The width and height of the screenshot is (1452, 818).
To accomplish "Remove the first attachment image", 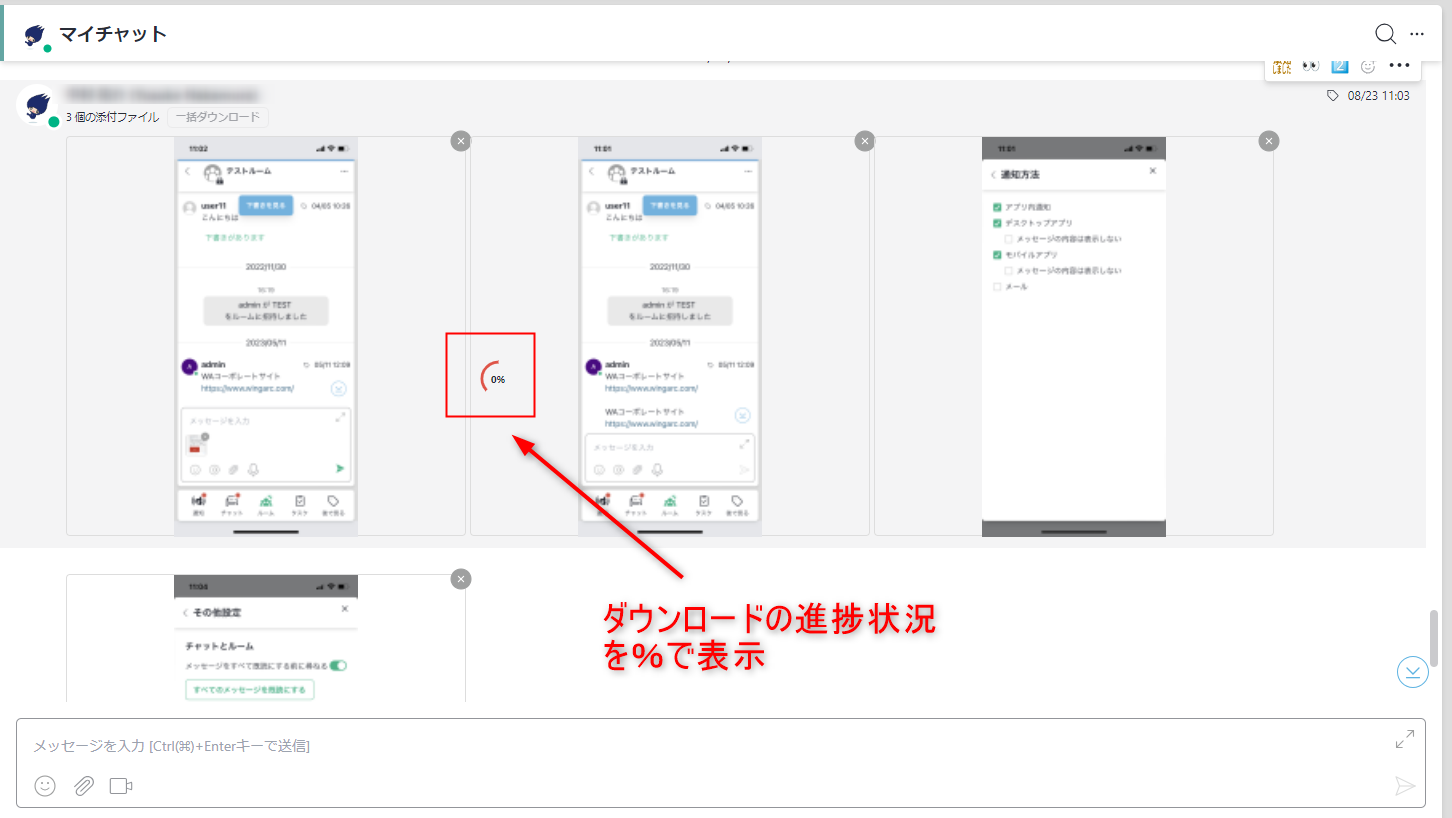I will (x=460, y=141).
